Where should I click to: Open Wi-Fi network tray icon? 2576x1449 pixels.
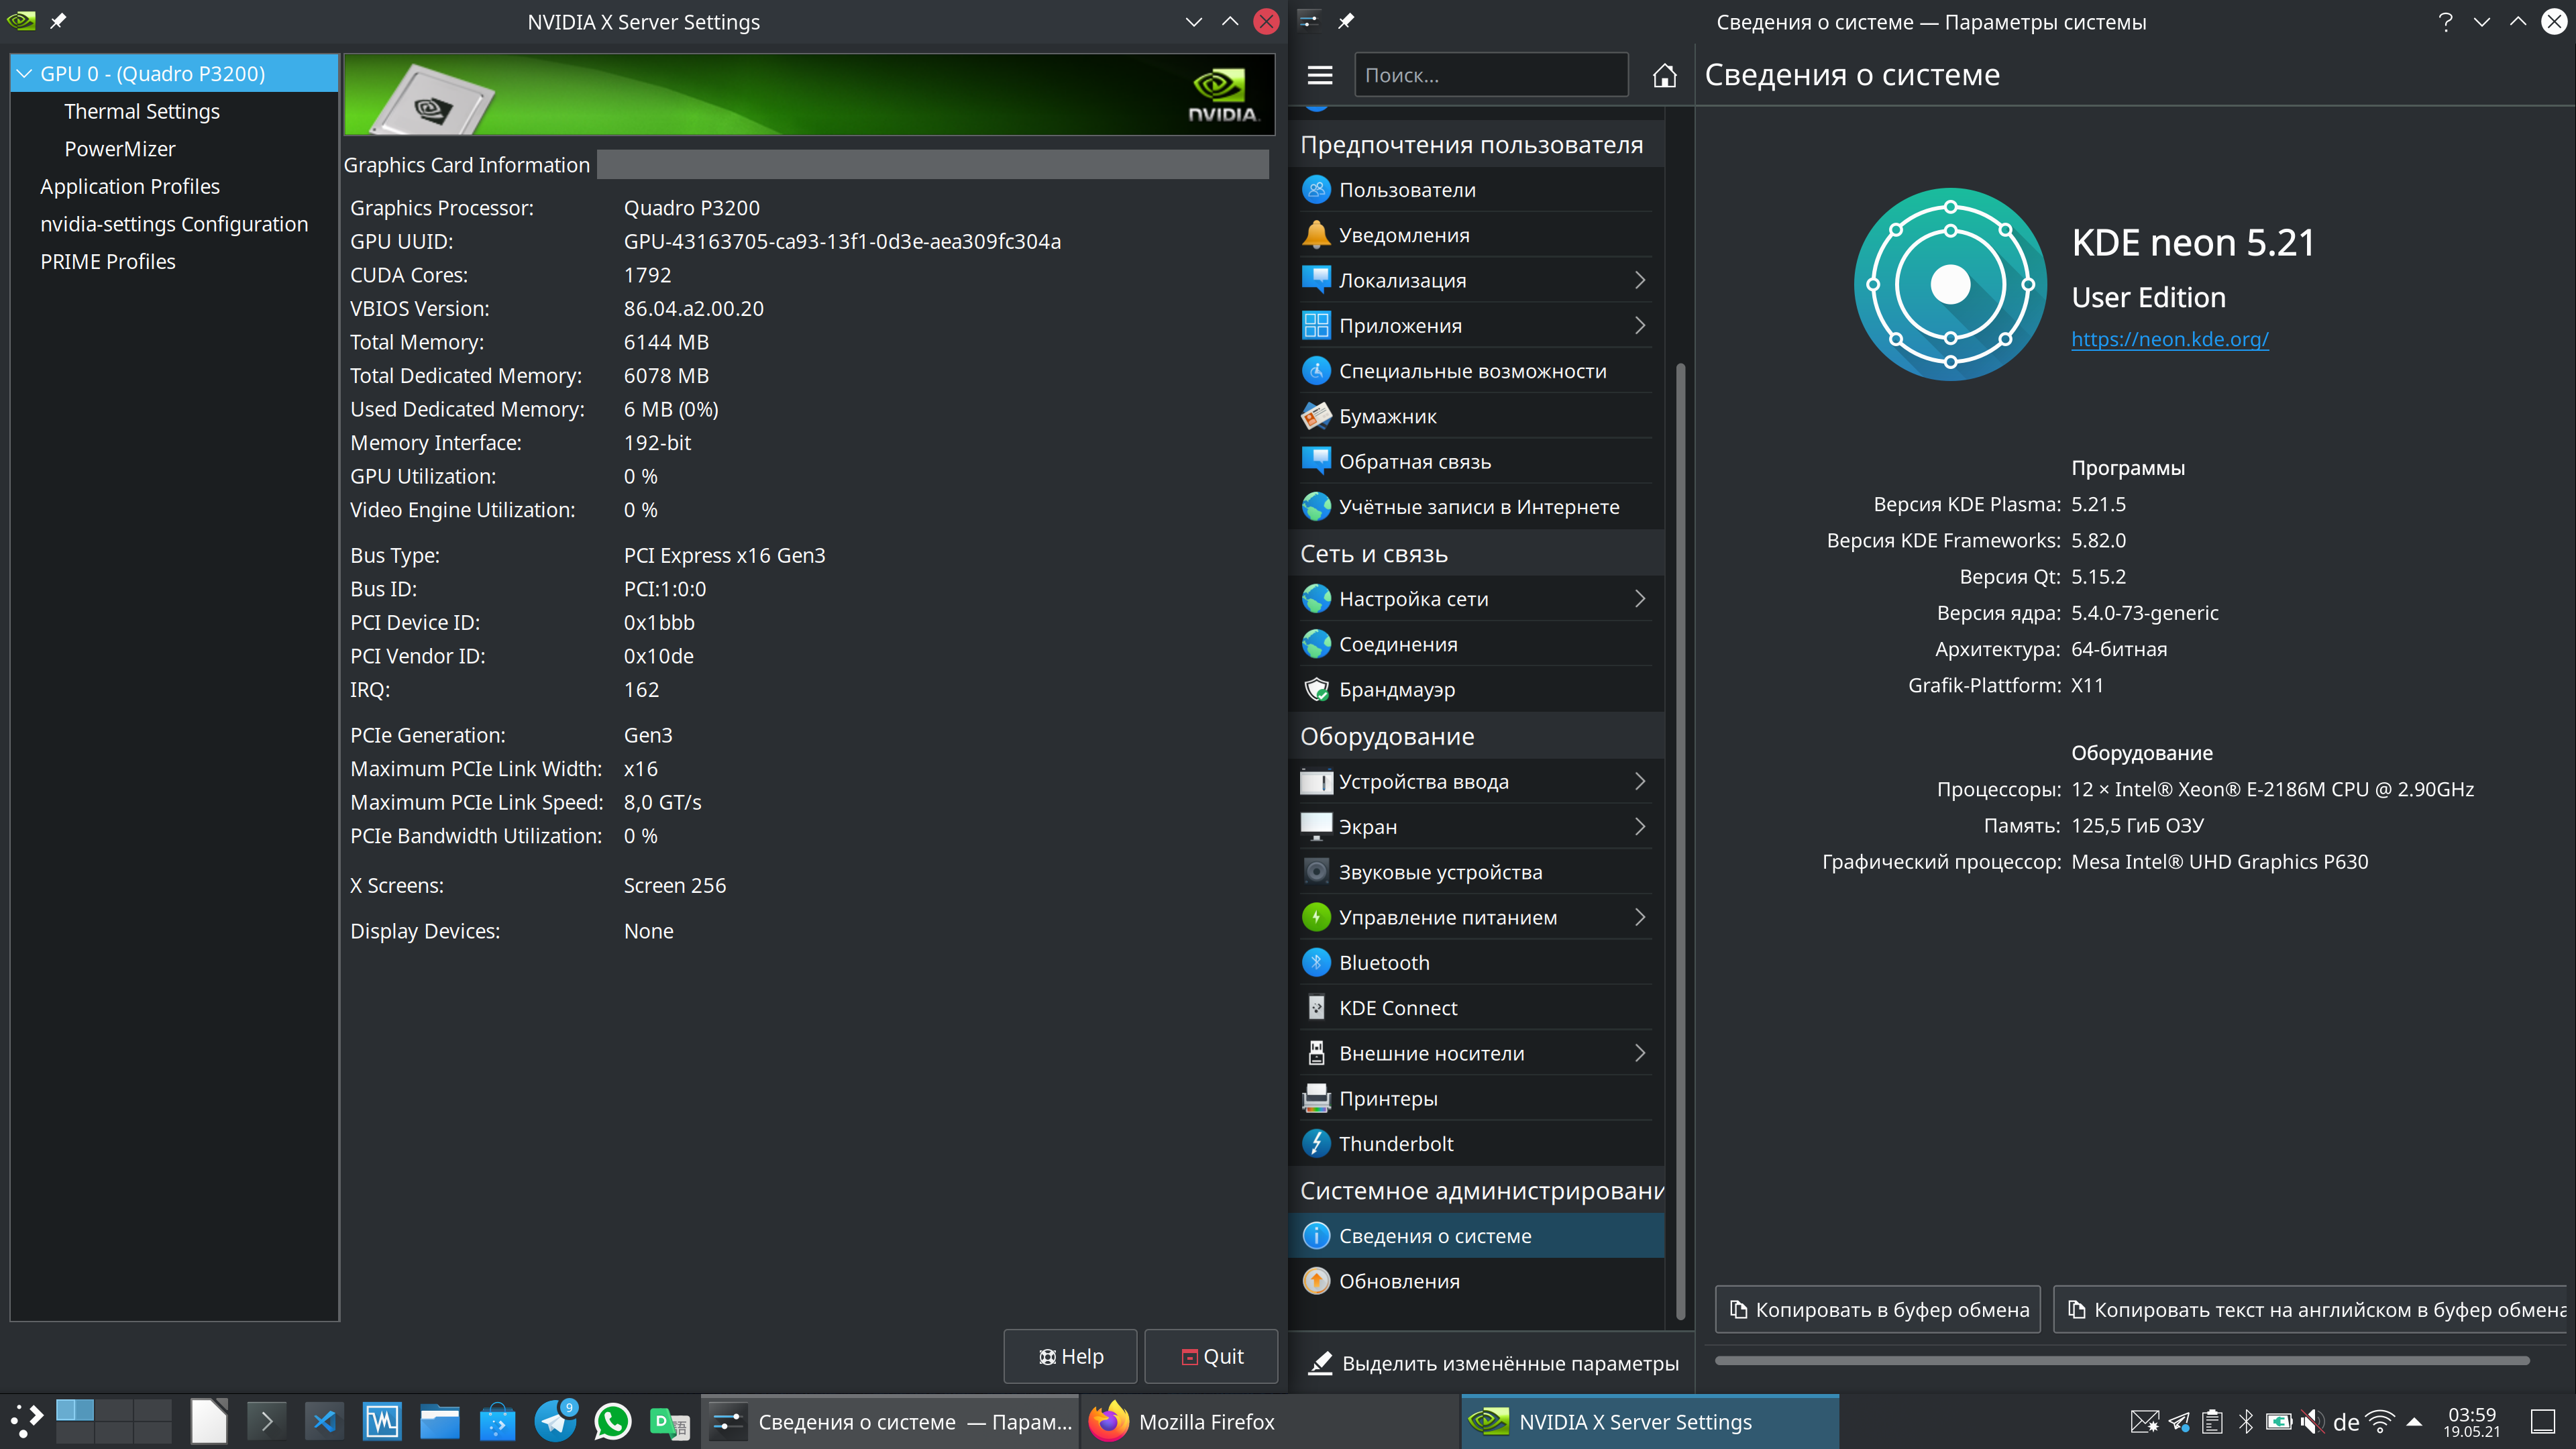point(2381,1421)
